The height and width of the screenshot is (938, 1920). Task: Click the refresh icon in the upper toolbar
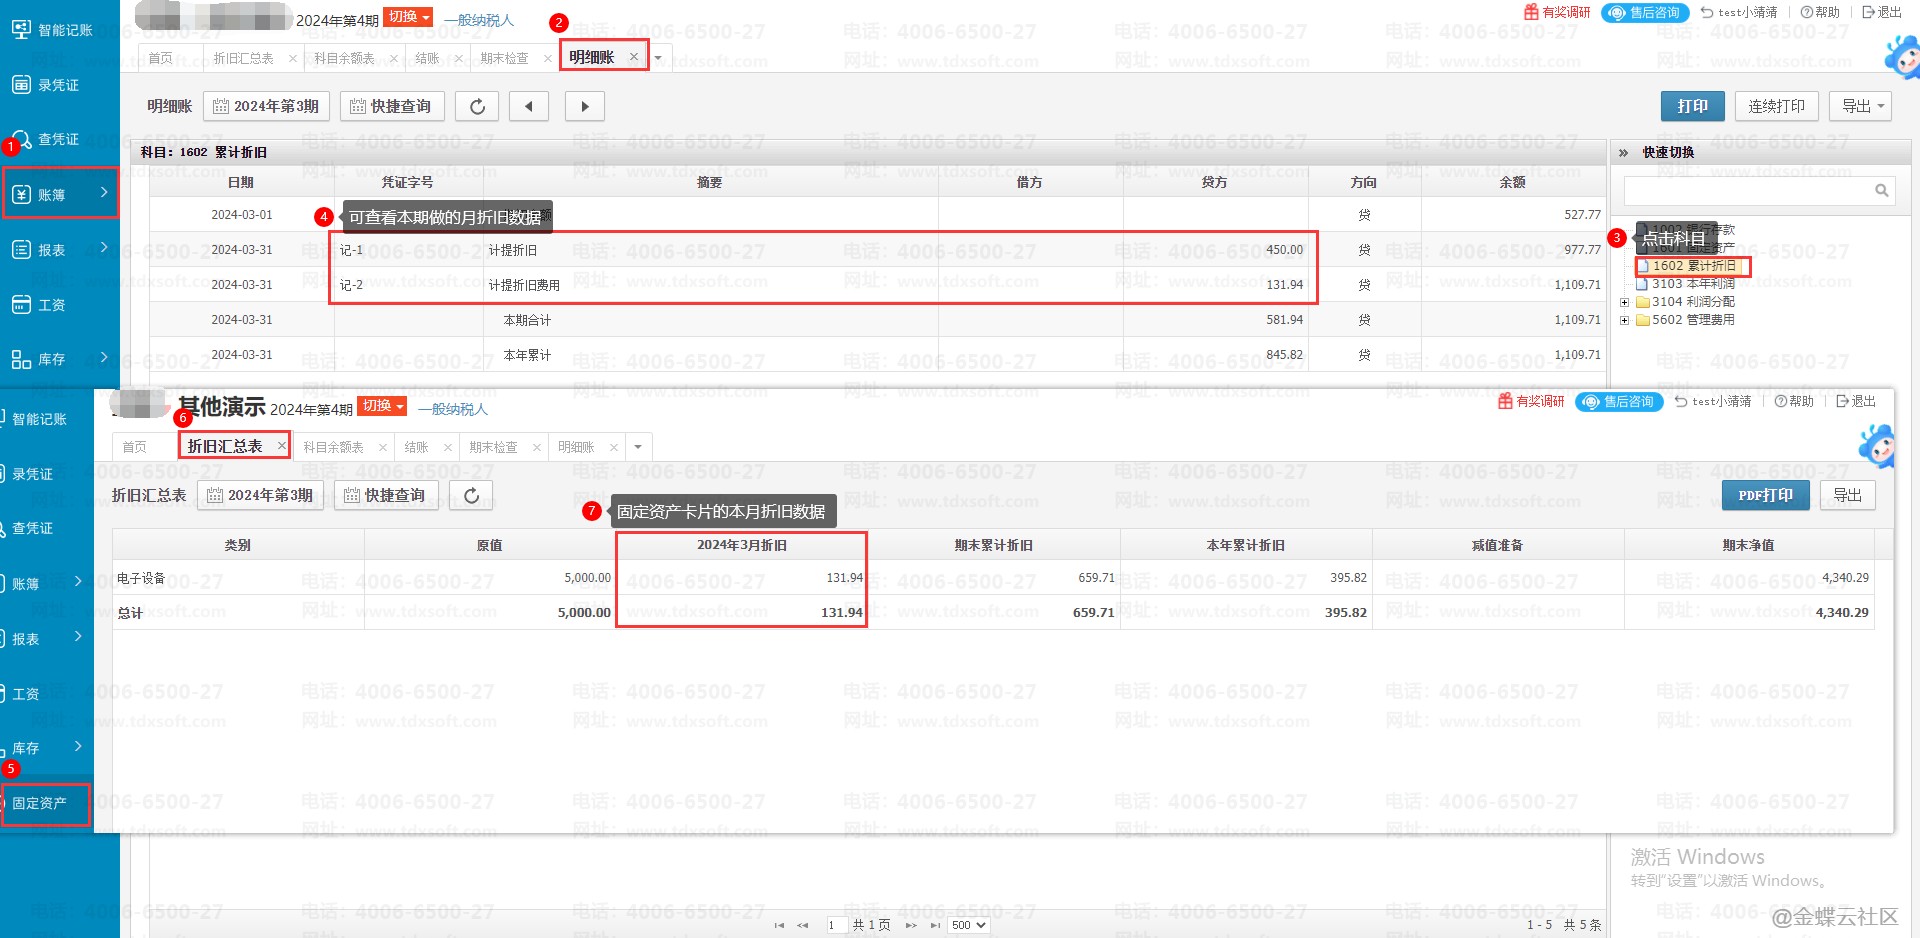tap(477, 106)
